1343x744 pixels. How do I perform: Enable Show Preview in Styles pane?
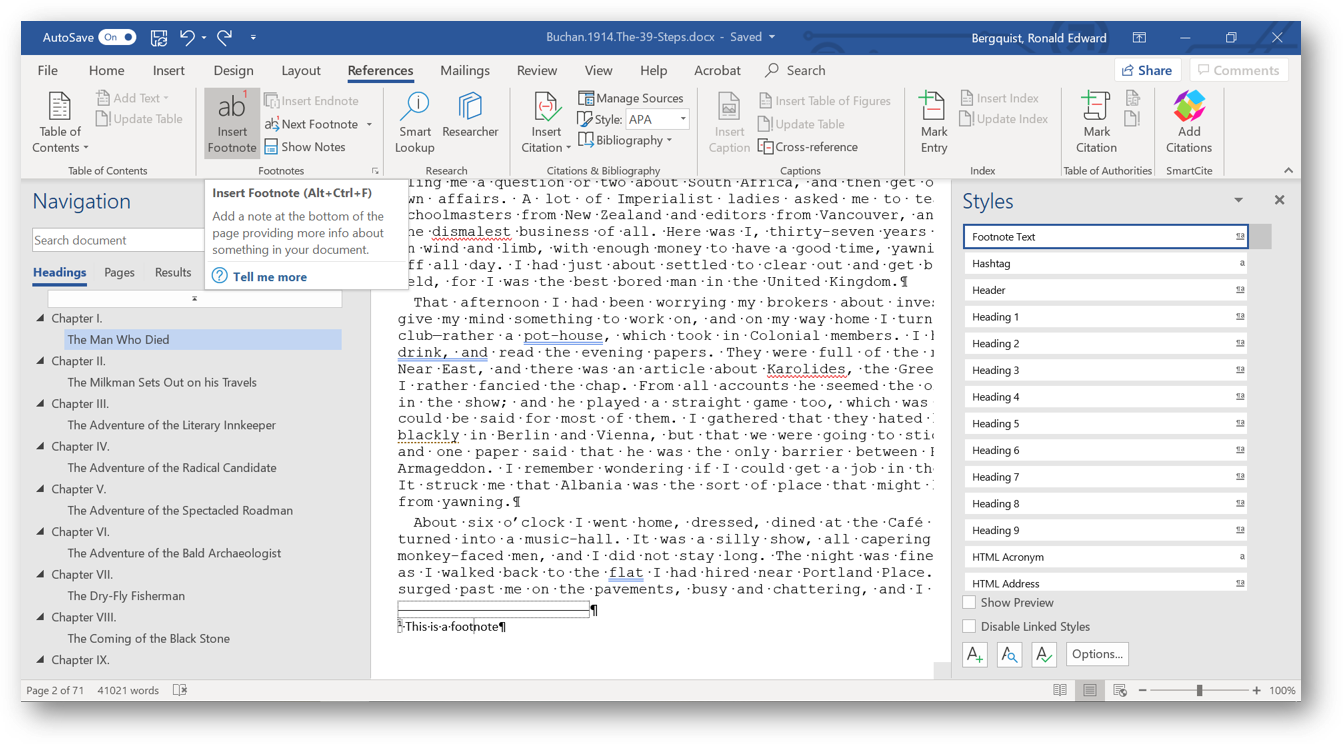pos(967,603)
